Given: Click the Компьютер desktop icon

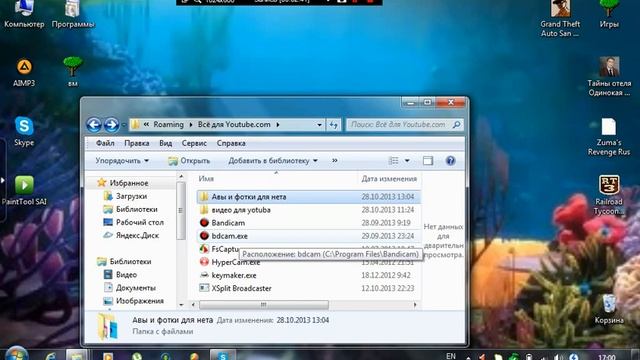Looking at the screenshot, I should [24, 15].
